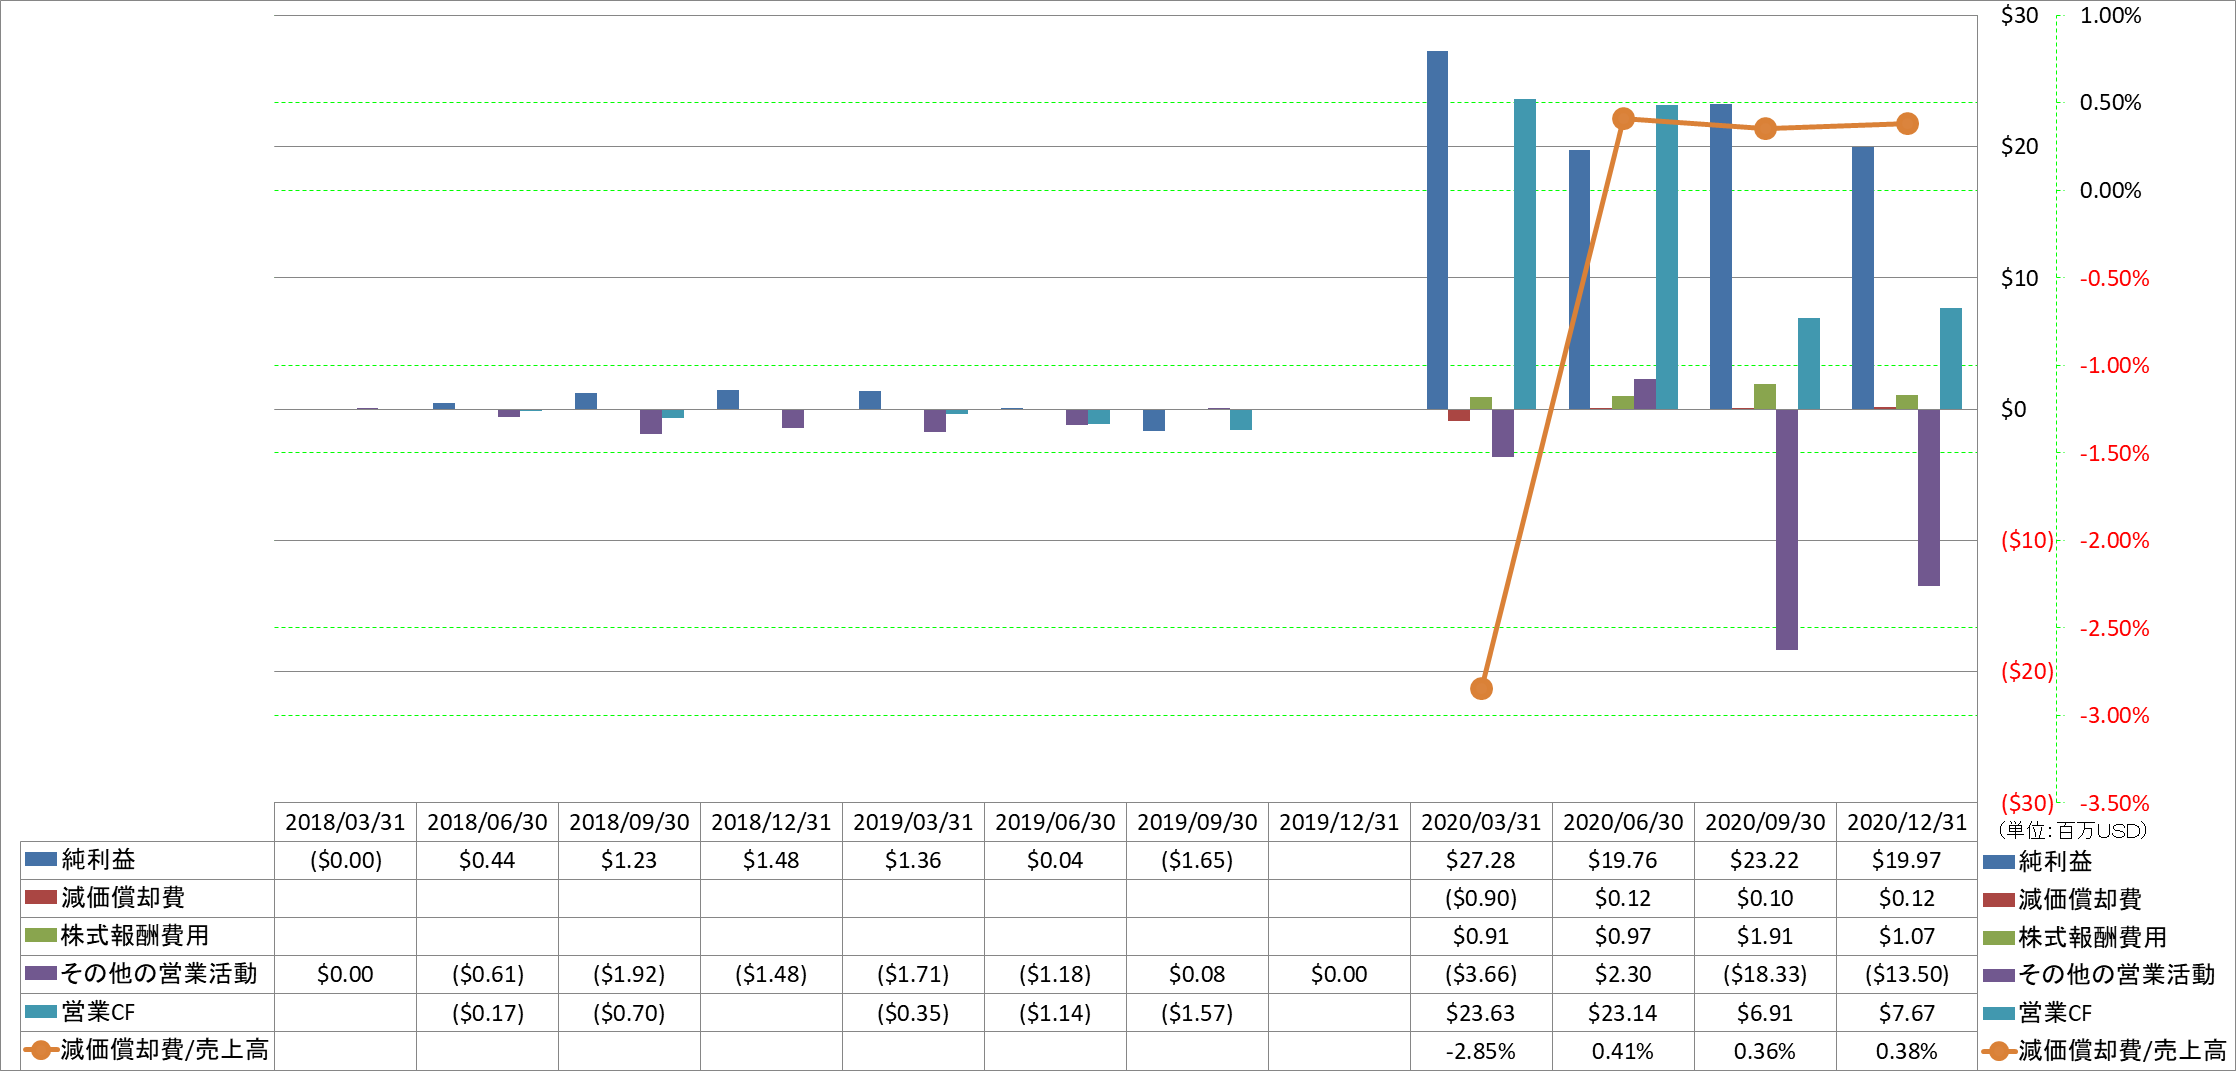Click the 2020/03/31 date column header
The height and width of the screenshot is (1071, 2236).
pyautogui.click(x=1481, y=822)
